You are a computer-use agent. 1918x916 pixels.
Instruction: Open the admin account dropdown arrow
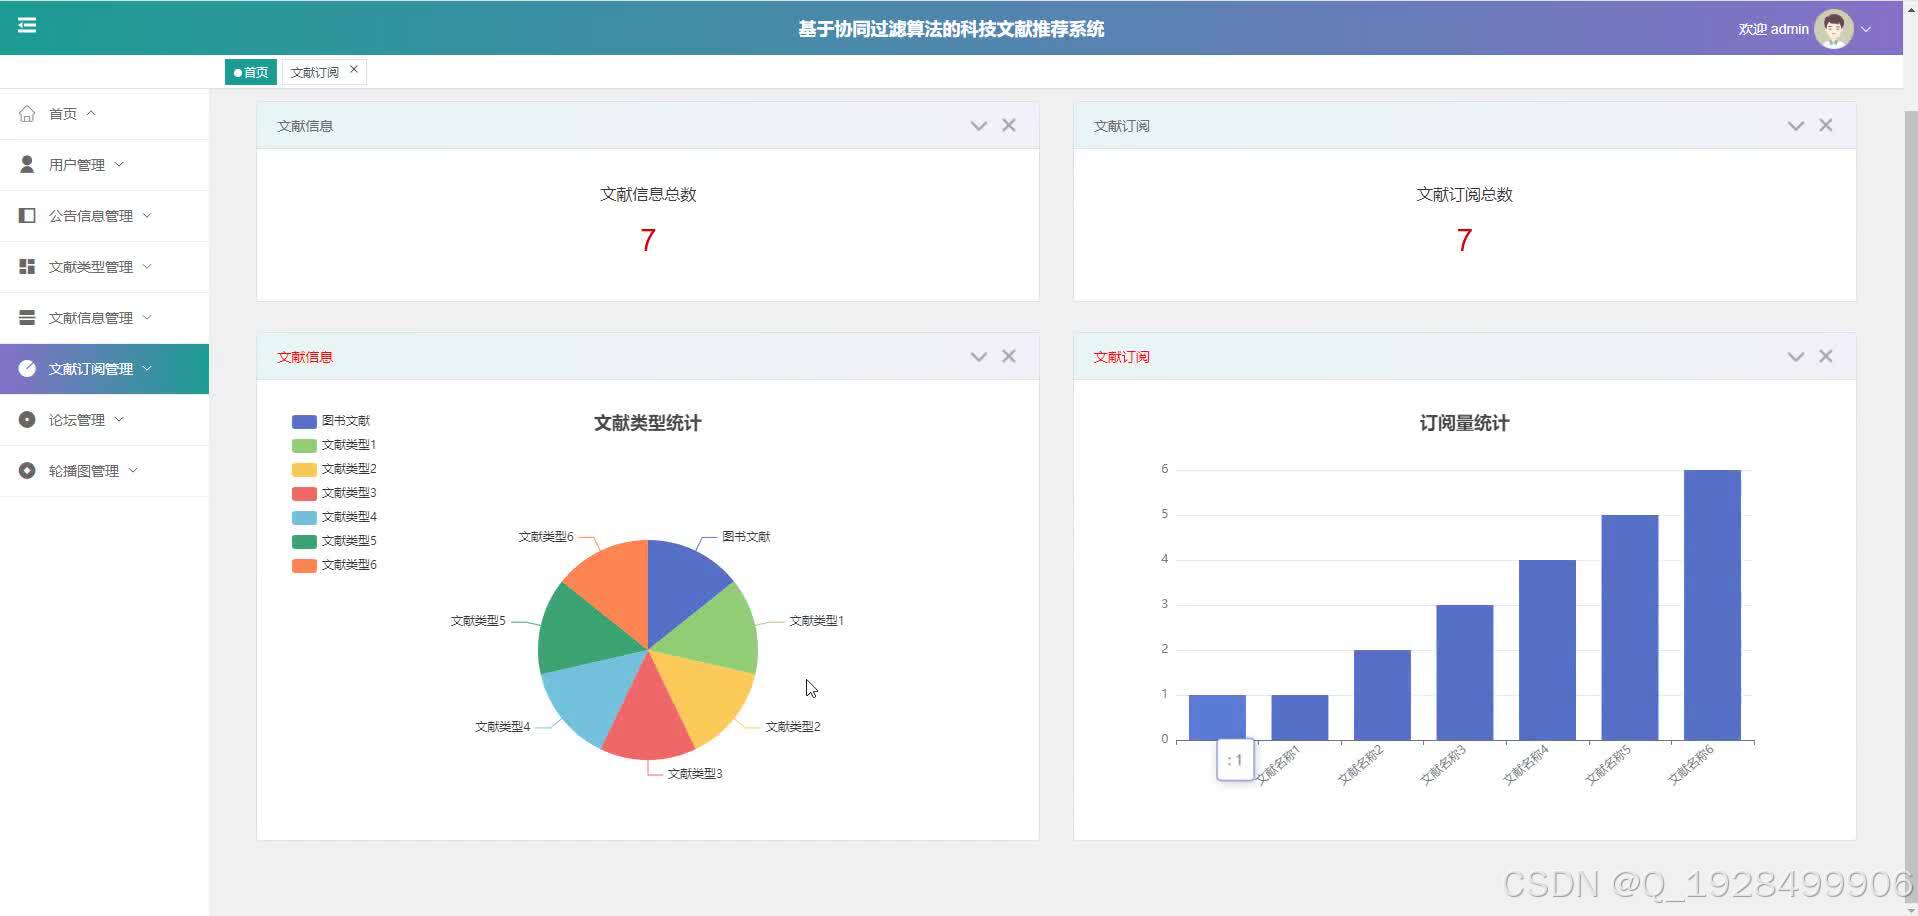(1866, 29)
